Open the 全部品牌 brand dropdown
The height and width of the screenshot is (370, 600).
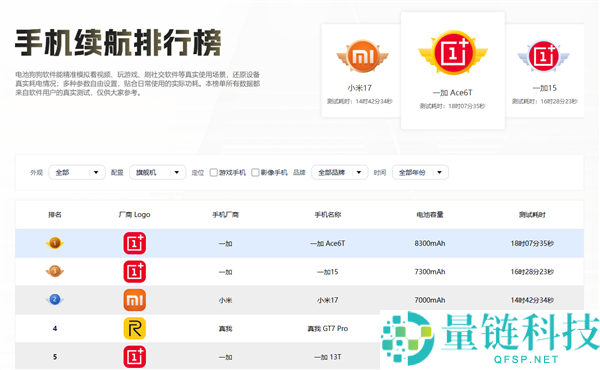(340, 173)
